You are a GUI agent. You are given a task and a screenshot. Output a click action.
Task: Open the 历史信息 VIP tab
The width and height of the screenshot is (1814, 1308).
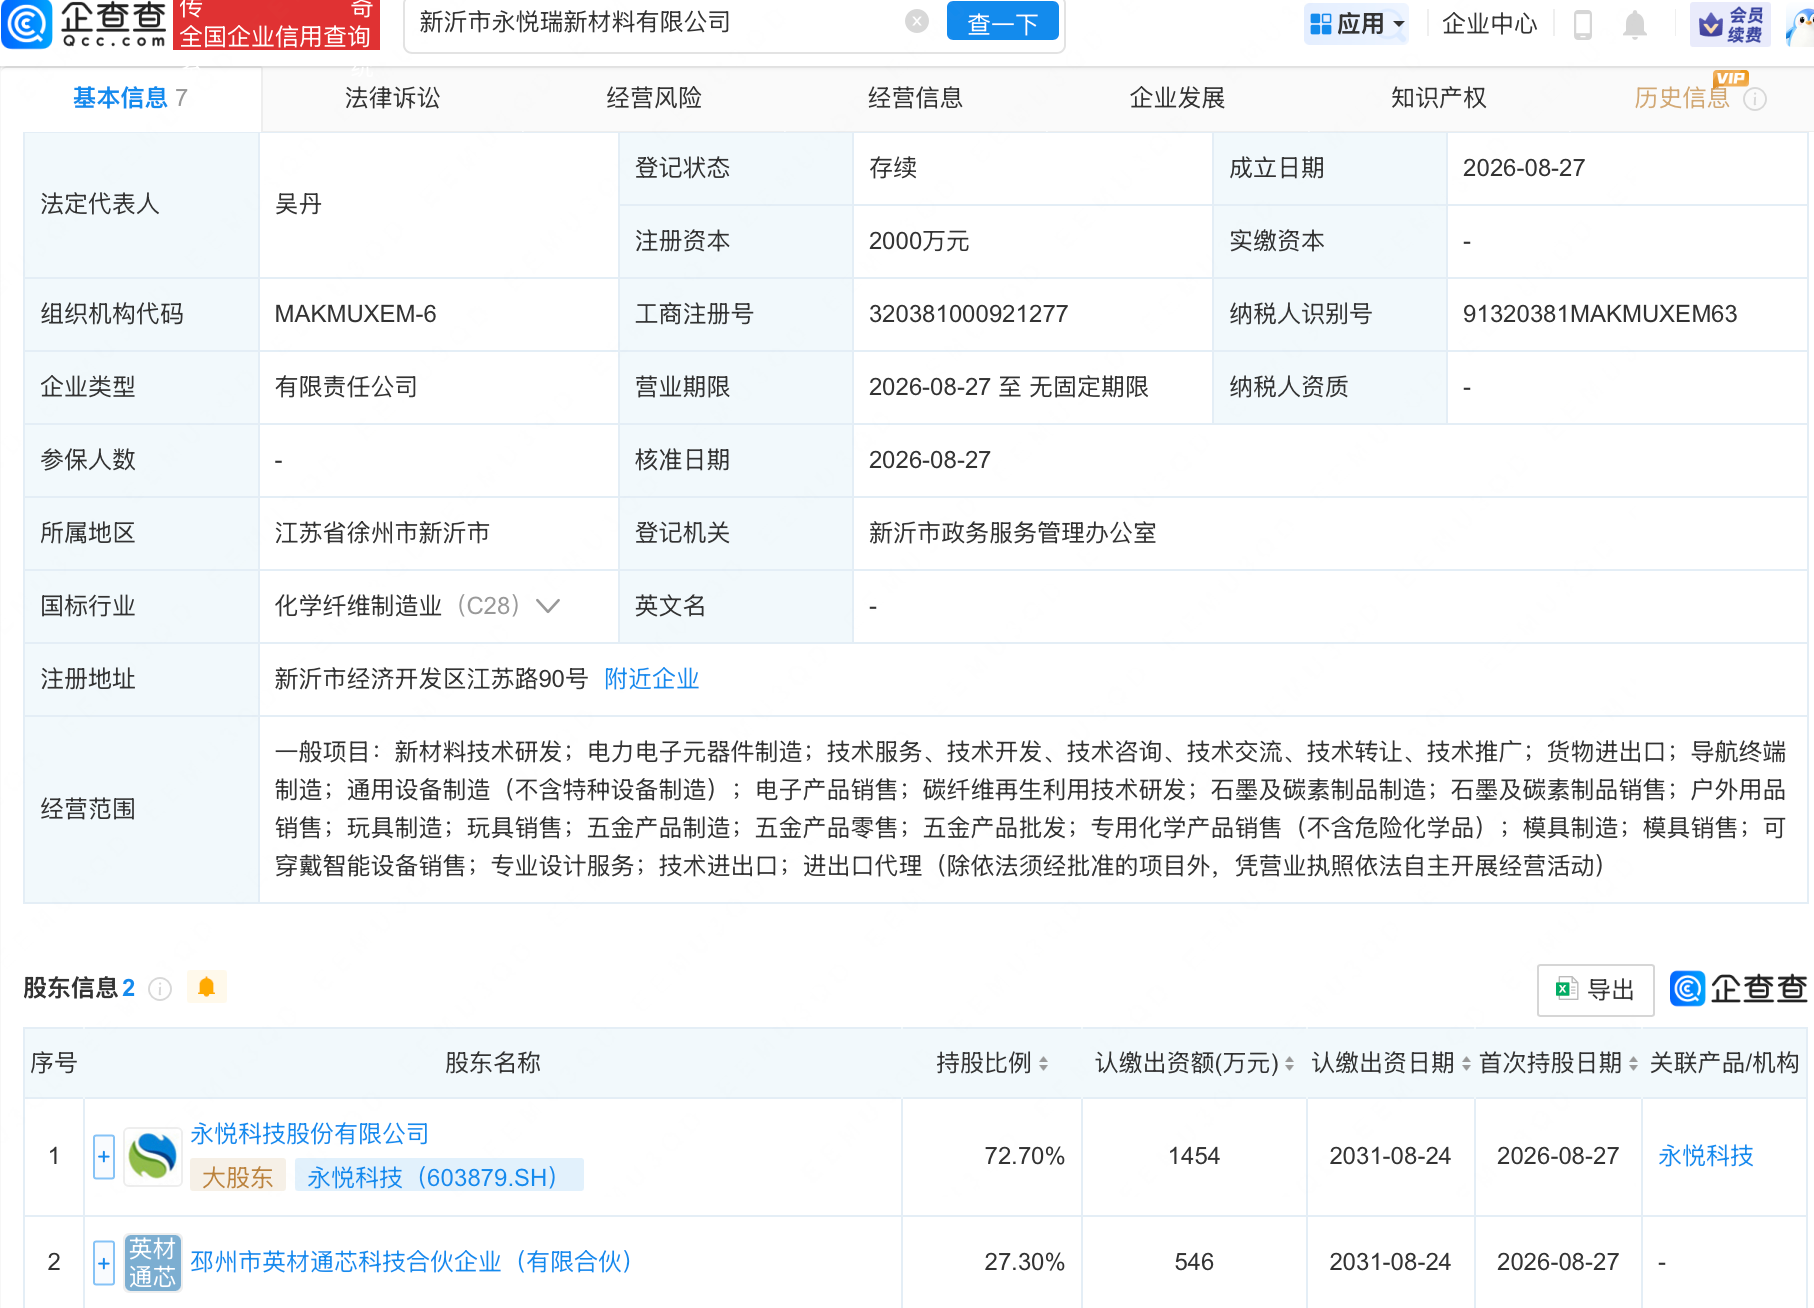[1682, 98]
